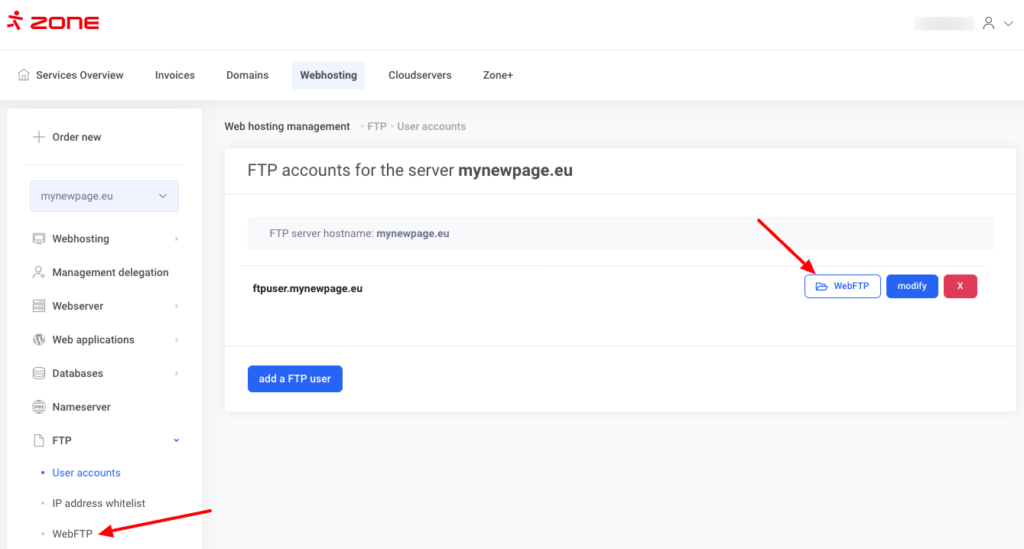The height and width of the screenshot is (549, 1024).
Task: Click the Zone logo icon
Action: tap(14, 22)
